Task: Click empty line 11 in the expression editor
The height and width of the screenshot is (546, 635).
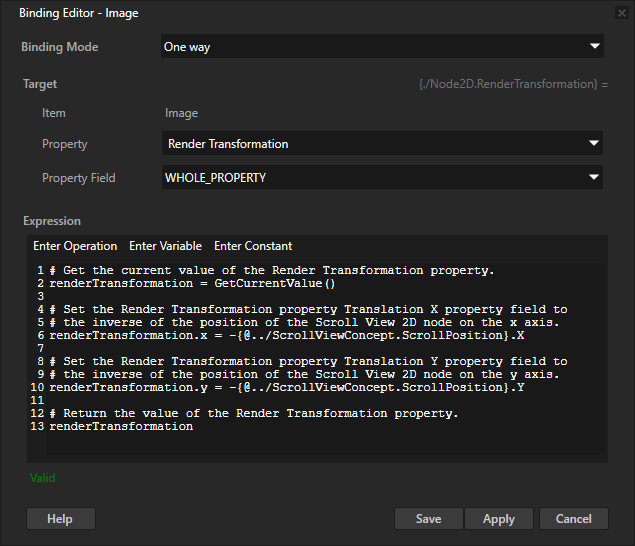Action: click(x=200, y=401)
